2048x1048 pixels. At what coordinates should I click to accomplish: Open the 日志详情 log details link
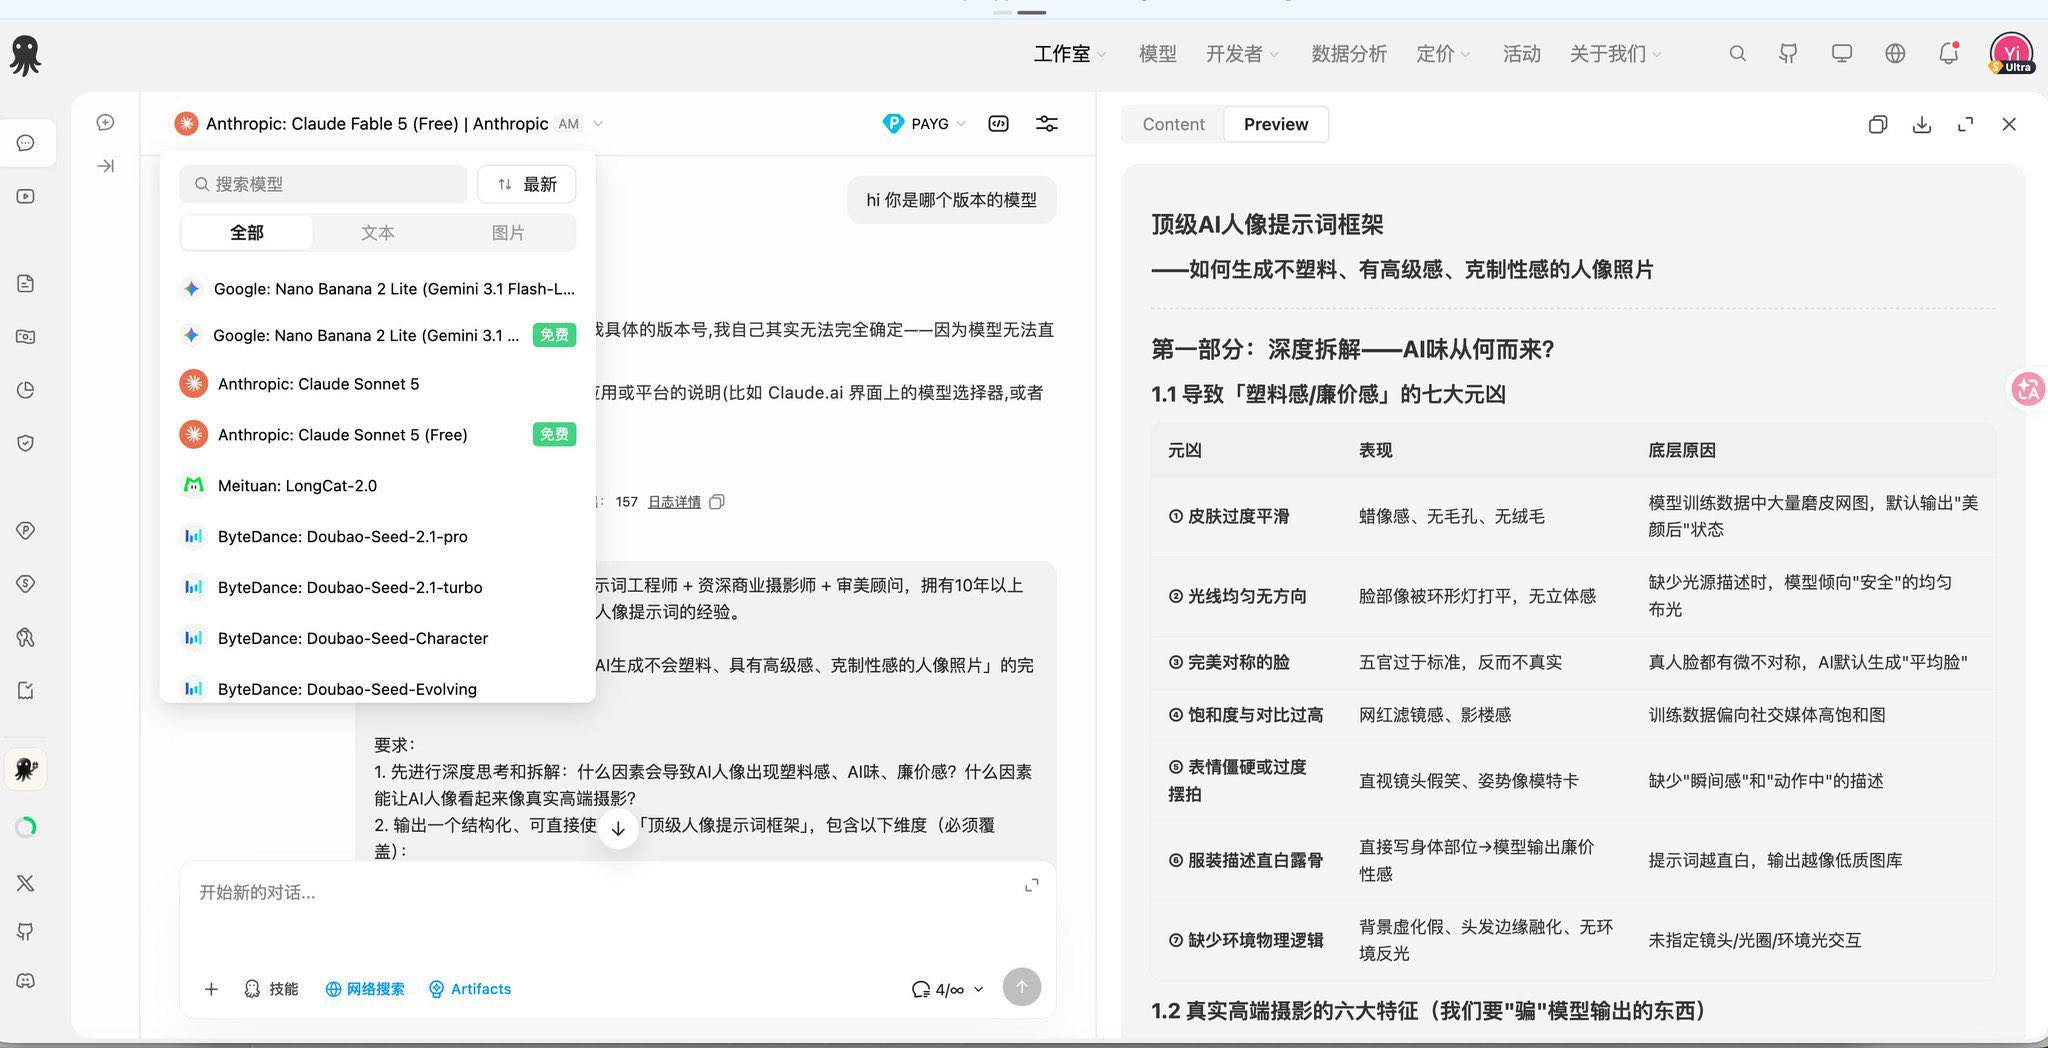point(674,502)
